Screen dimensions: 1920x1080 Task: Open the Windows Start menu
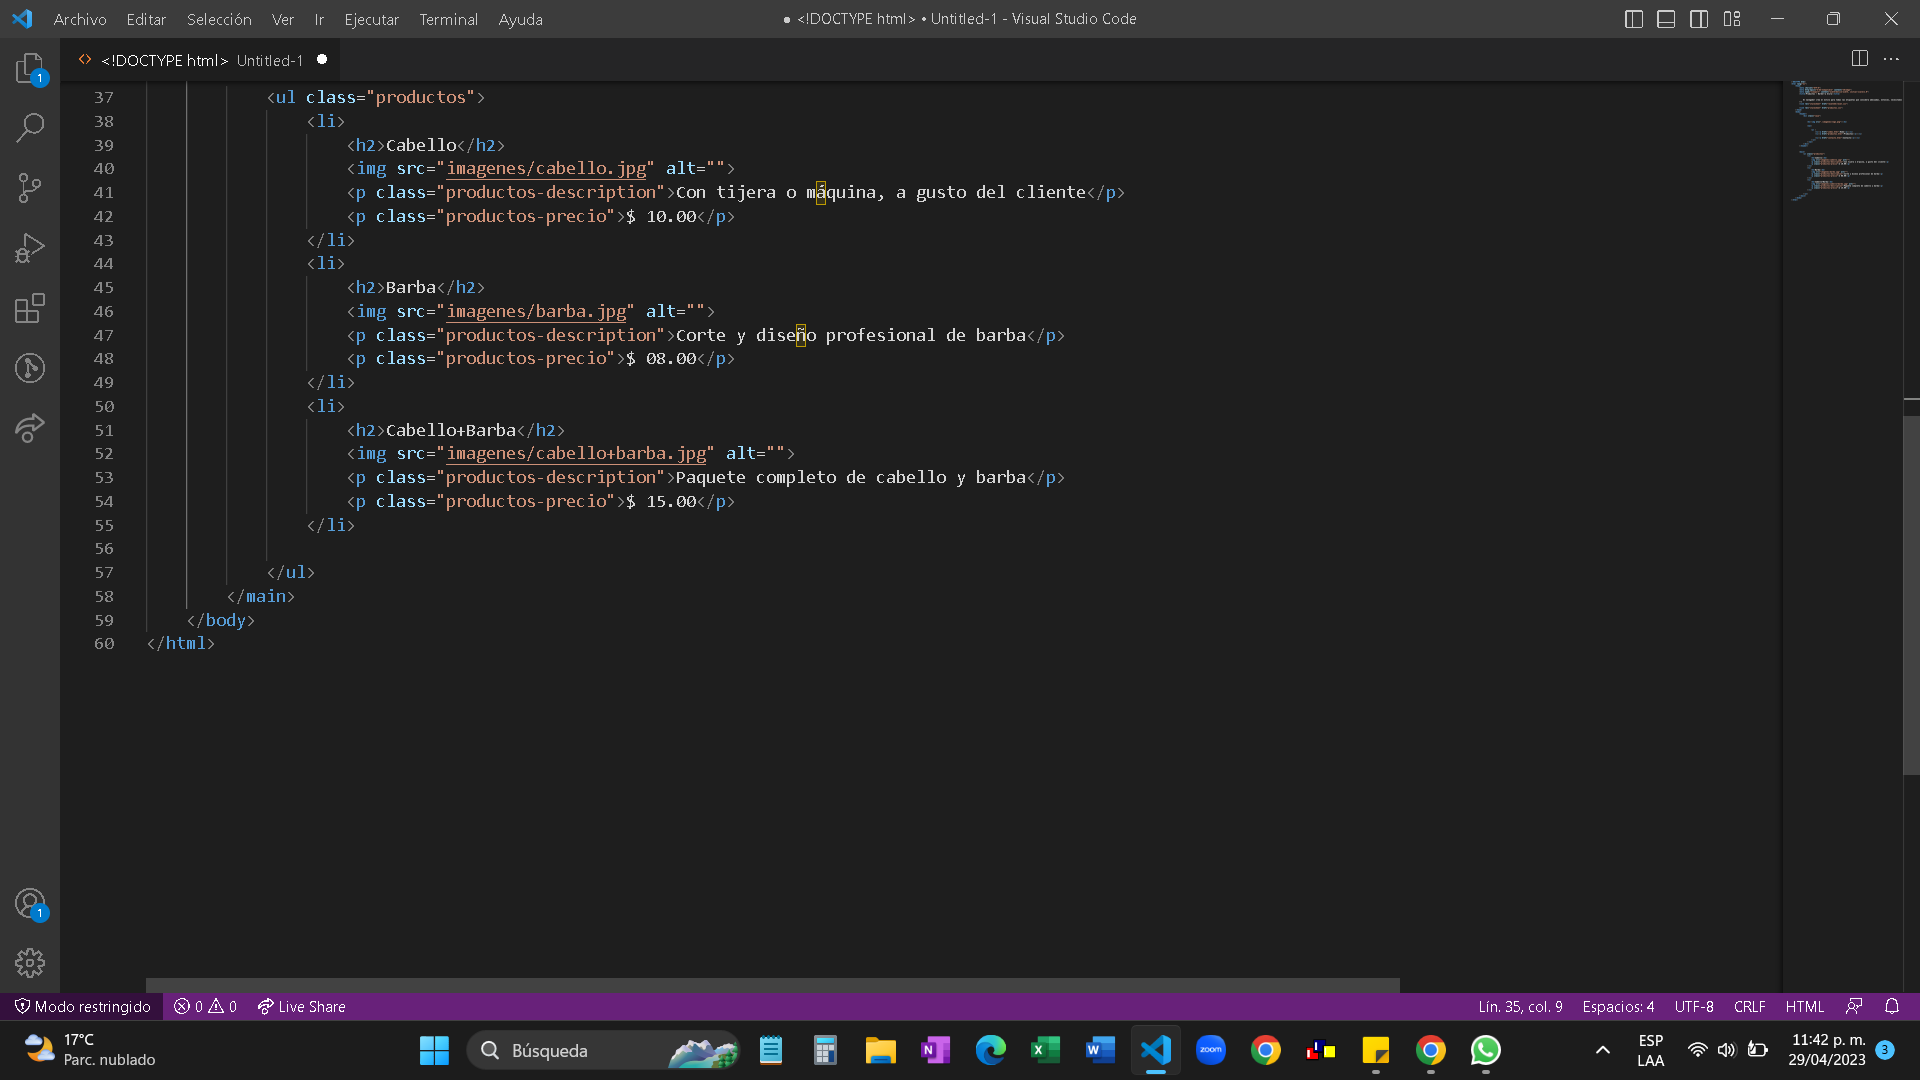[434, 1050]
